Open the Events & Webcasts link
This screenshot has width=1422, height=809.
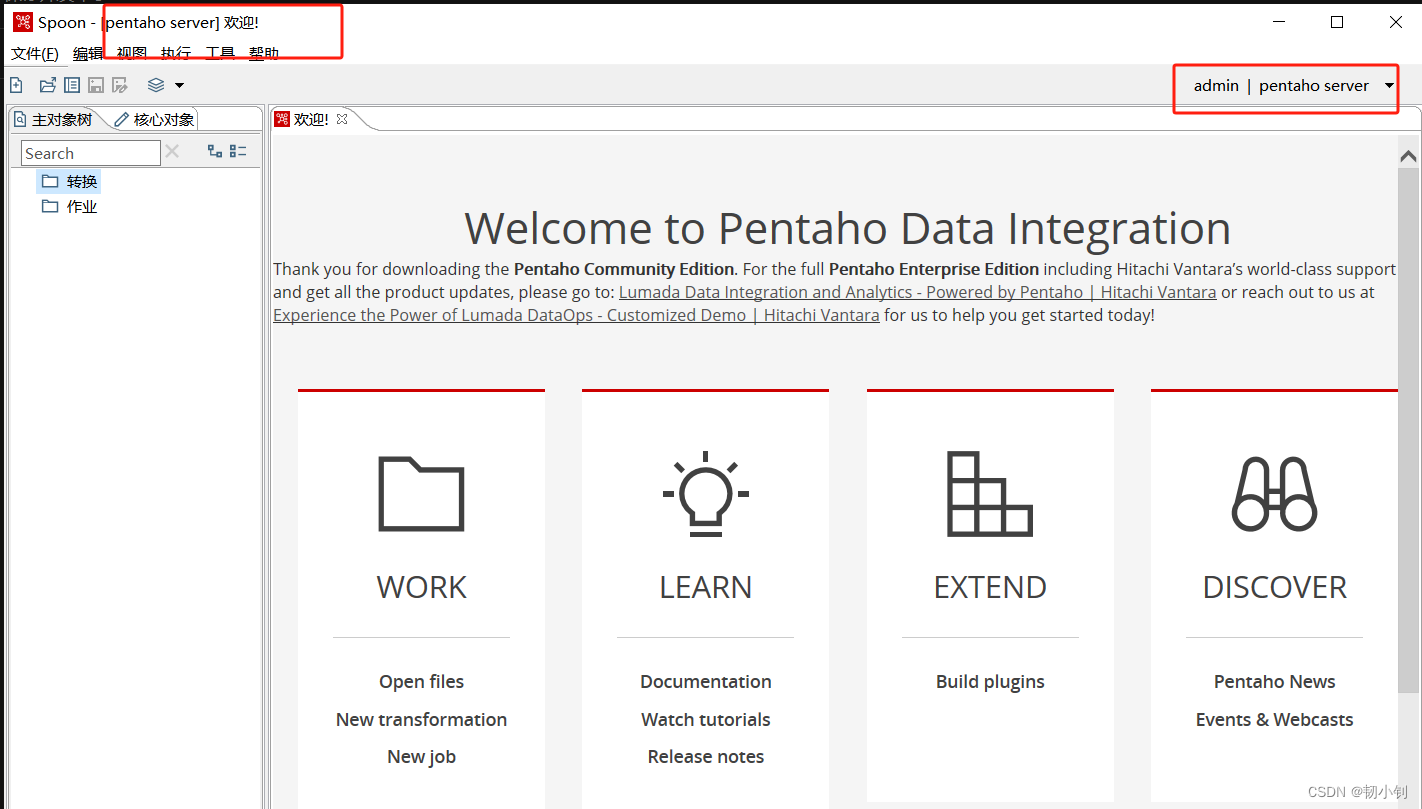point(1274,719)
